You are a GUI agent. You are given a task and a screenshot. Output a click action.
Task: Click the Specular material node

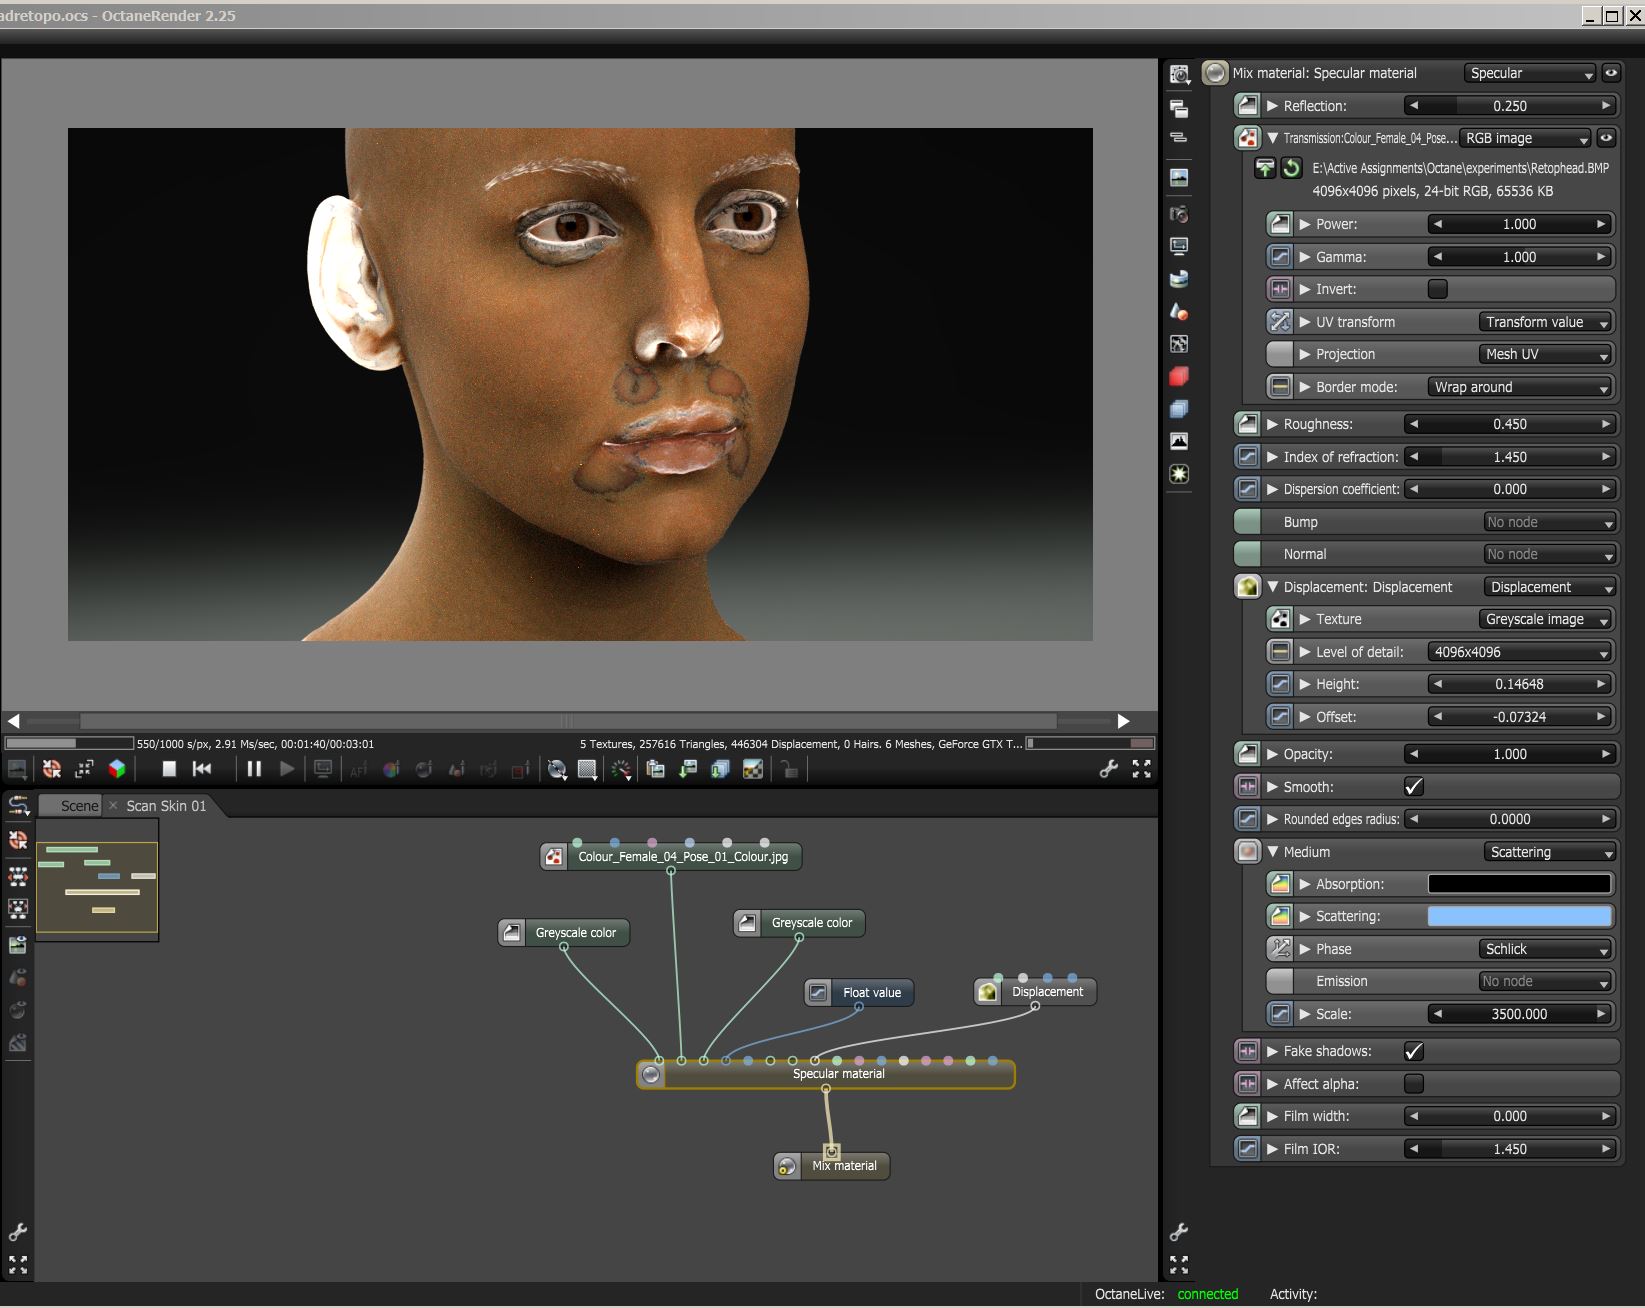(838, 1074)
